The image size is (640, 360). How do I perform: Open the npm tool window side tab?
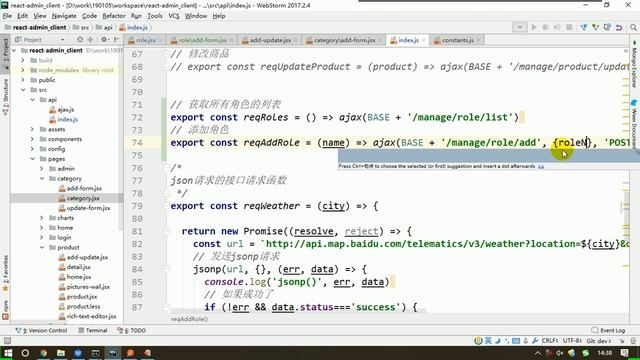coord(5,310)
